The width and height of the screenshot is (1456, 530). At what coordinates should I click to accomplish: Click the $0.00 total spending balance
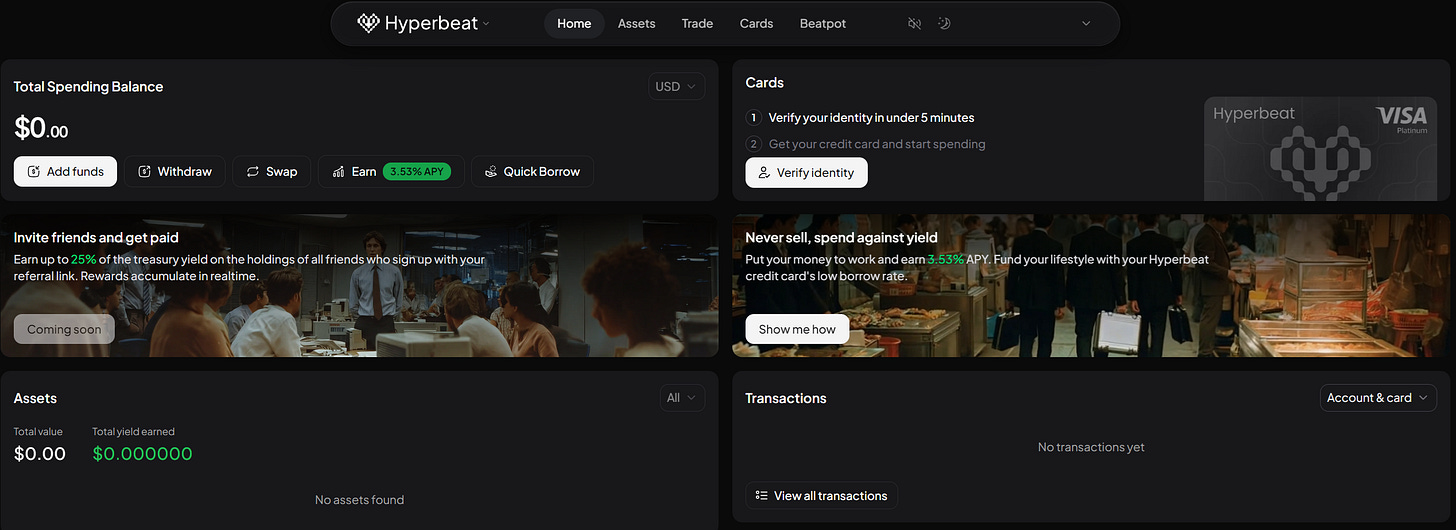(41, 128)
